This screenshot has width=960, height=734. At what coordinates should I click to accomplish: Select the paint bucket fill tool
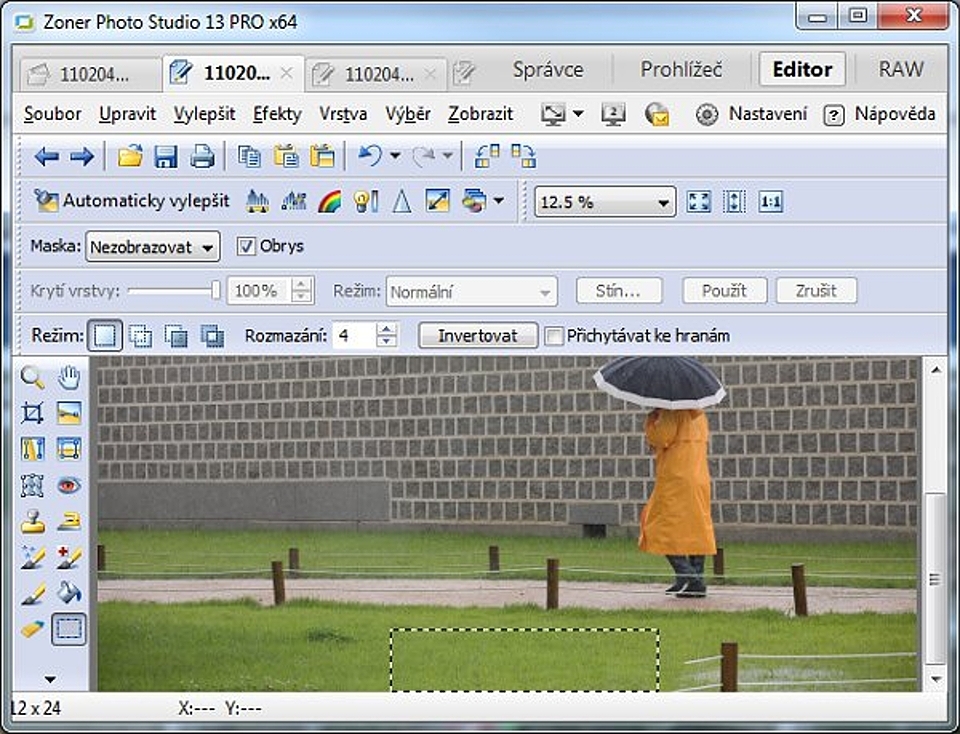69,593
